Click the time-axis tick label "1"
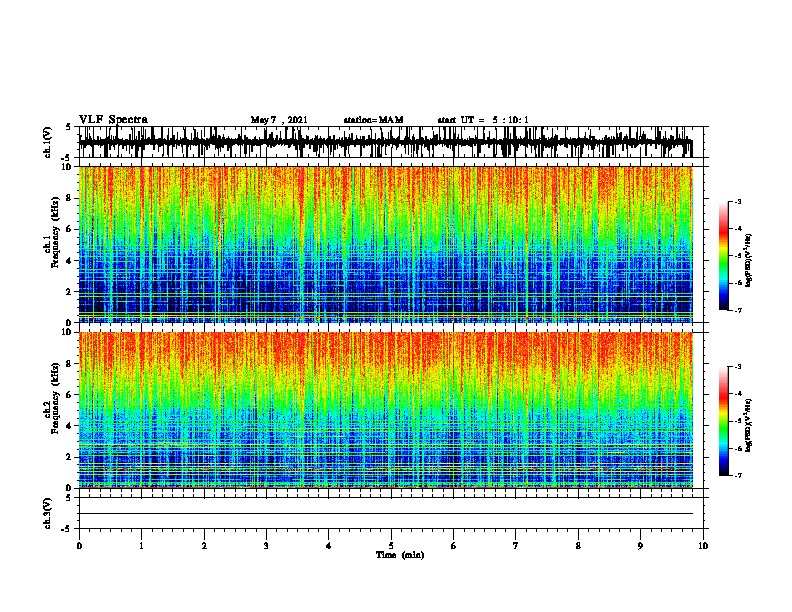The image size is (792, 612). click(141, 546)
